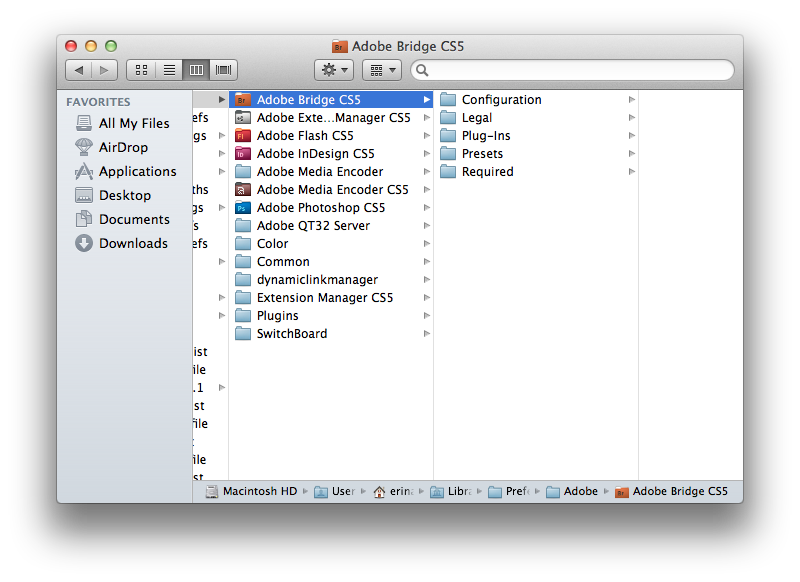Open the Configuration folder
The width and height of the screenshot is (800, 582).
[536, 99]
